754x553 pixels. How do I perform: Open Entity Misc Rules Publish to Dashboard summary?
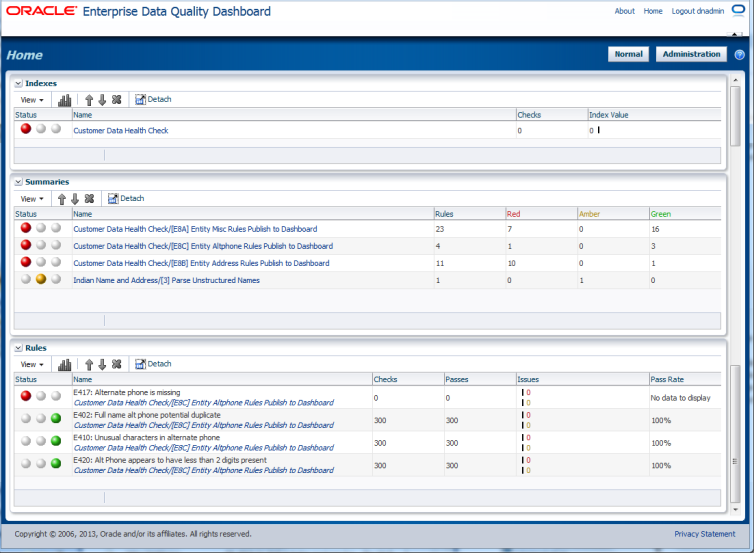(x=195, y=229)
